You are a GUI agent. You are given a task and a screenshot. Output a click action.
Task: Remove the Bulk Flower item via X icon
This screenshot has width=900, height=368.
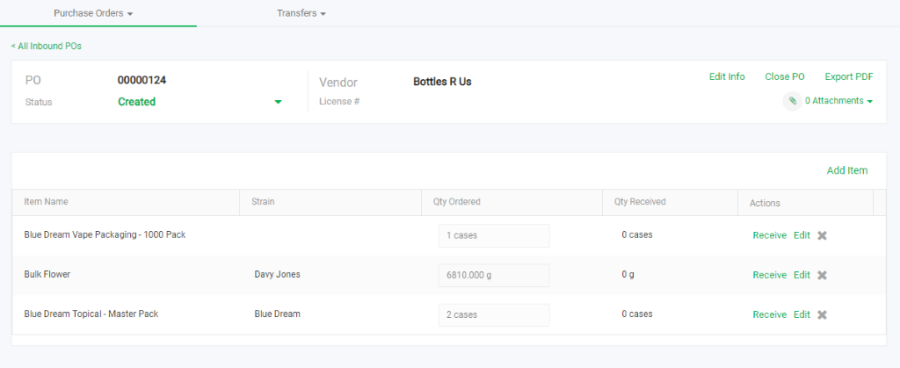[x=822, y=275]
